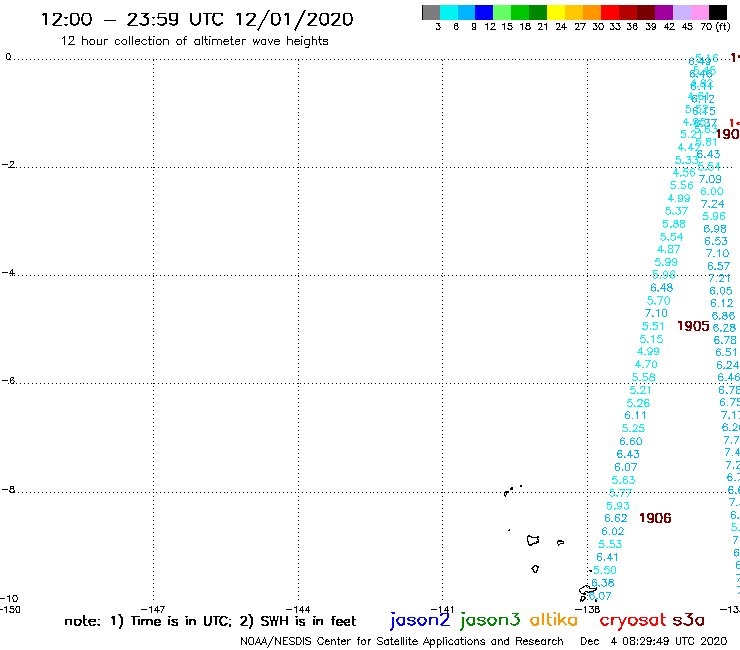Click the green 'jason3' satellite label
This screenshot has height=650, width=740.
click(x=490, y=620)
